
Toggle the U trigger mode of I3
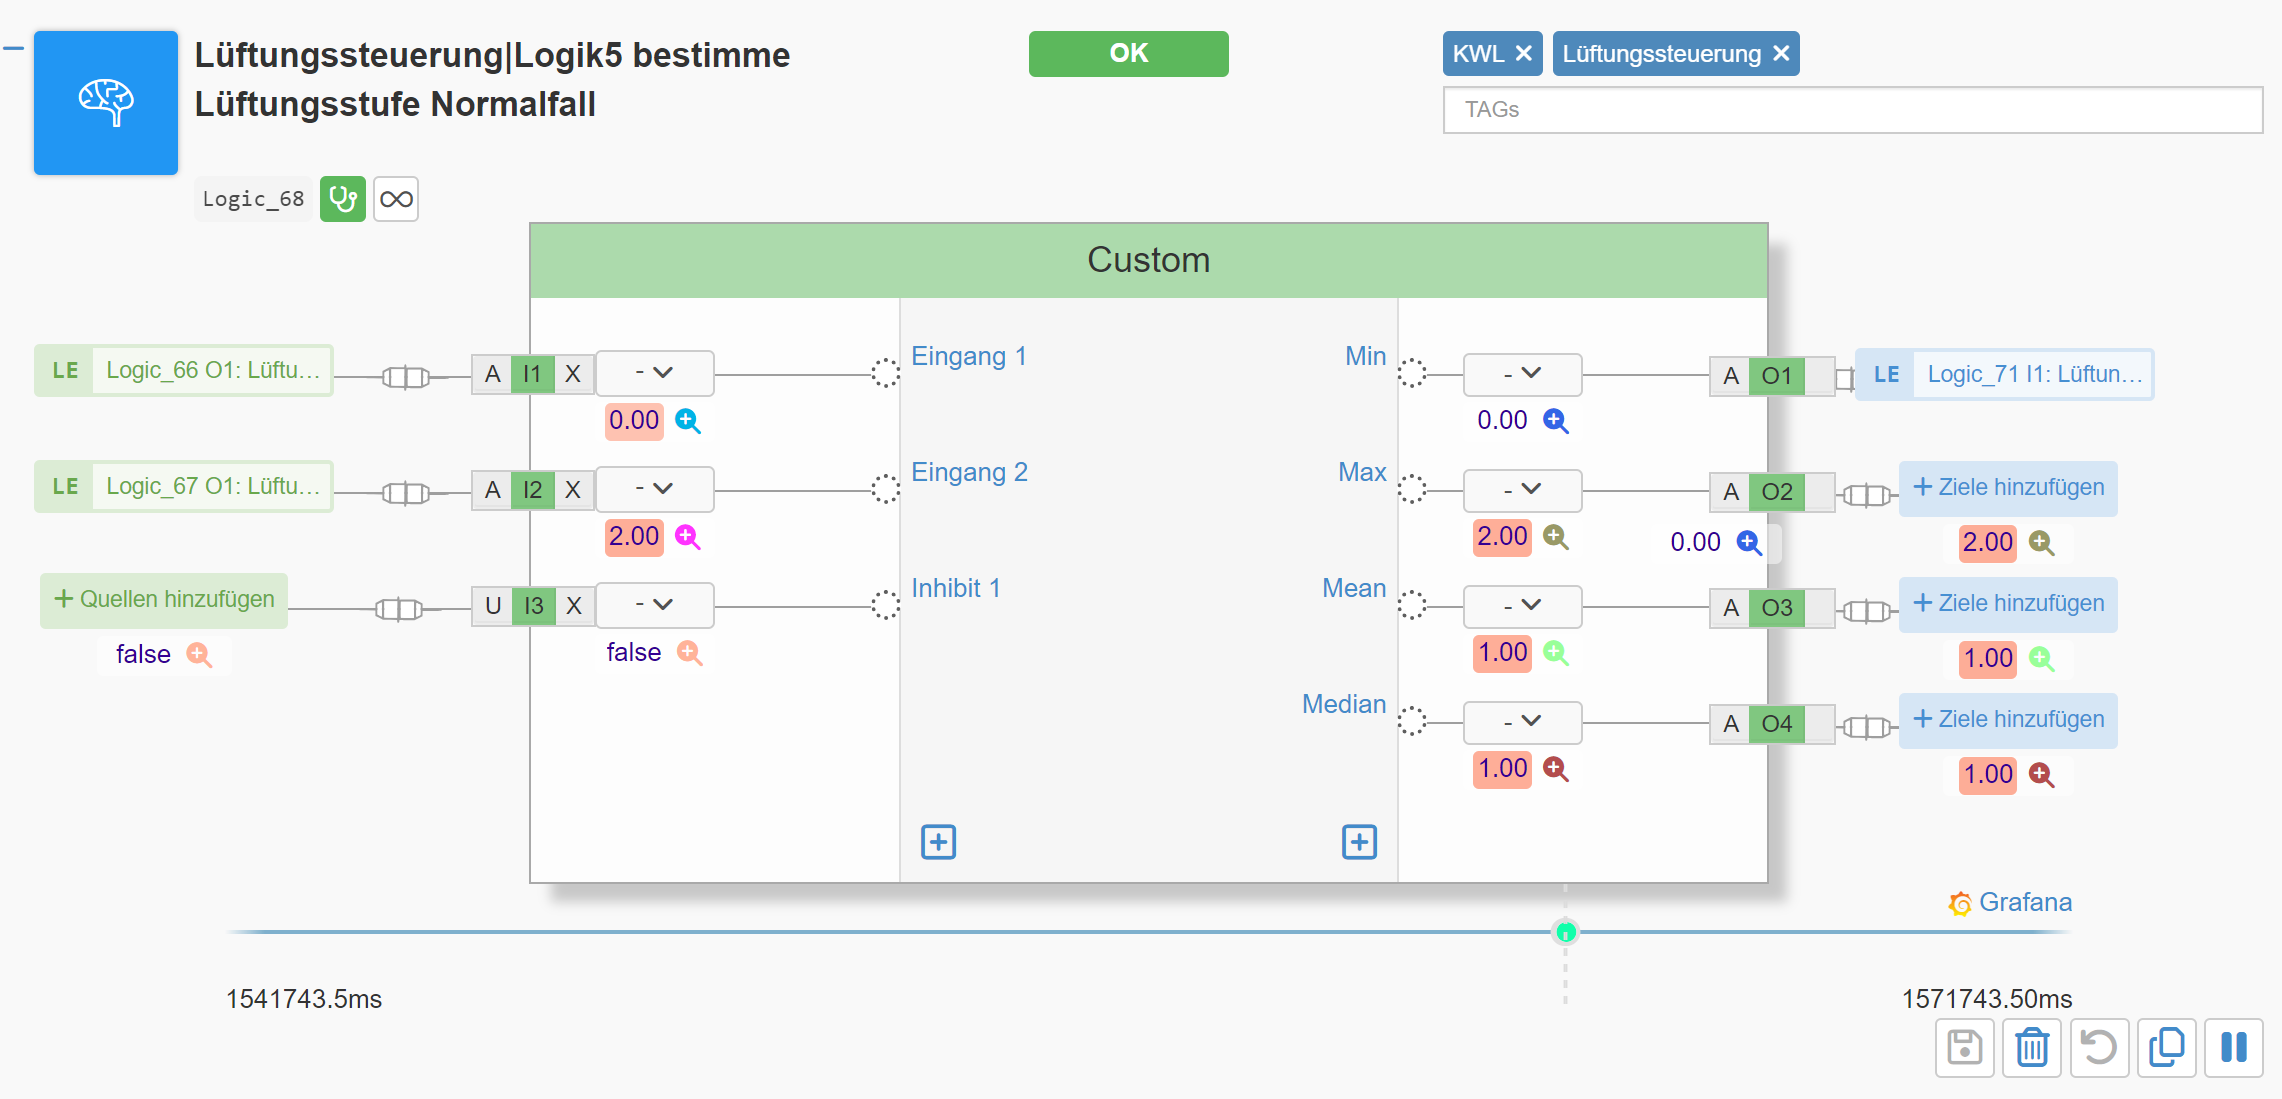492,607
